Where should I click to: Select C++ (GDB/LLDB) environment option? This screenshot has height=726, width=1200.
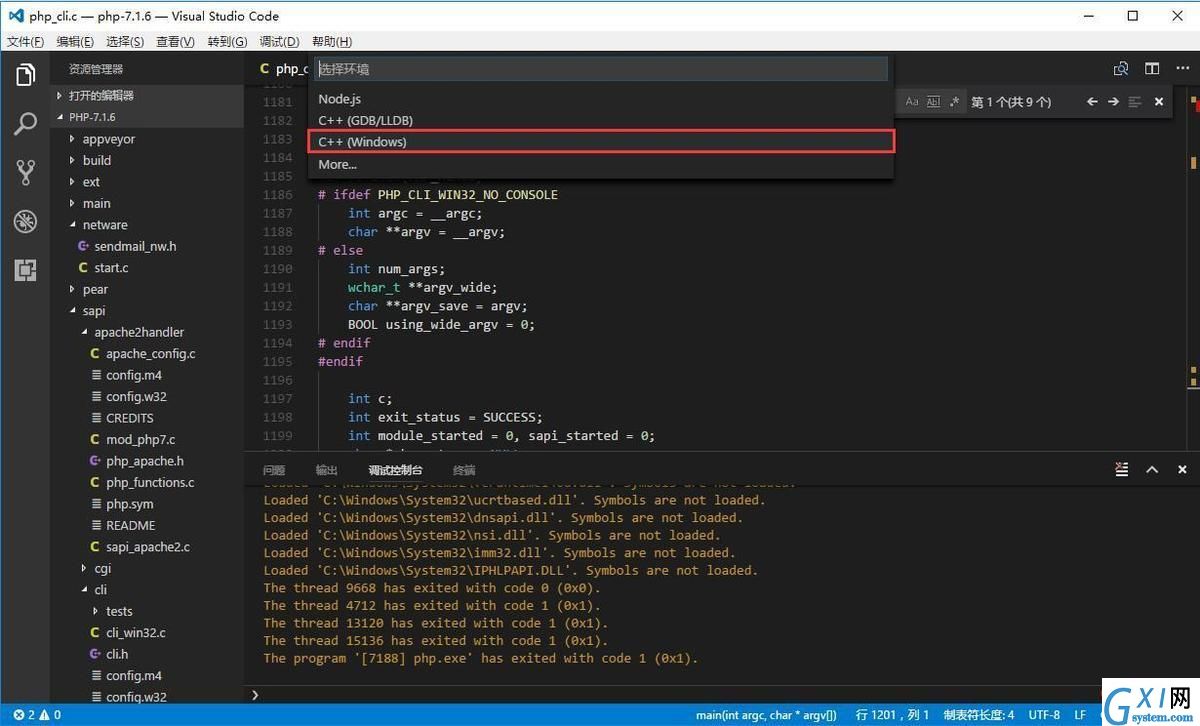601,120
